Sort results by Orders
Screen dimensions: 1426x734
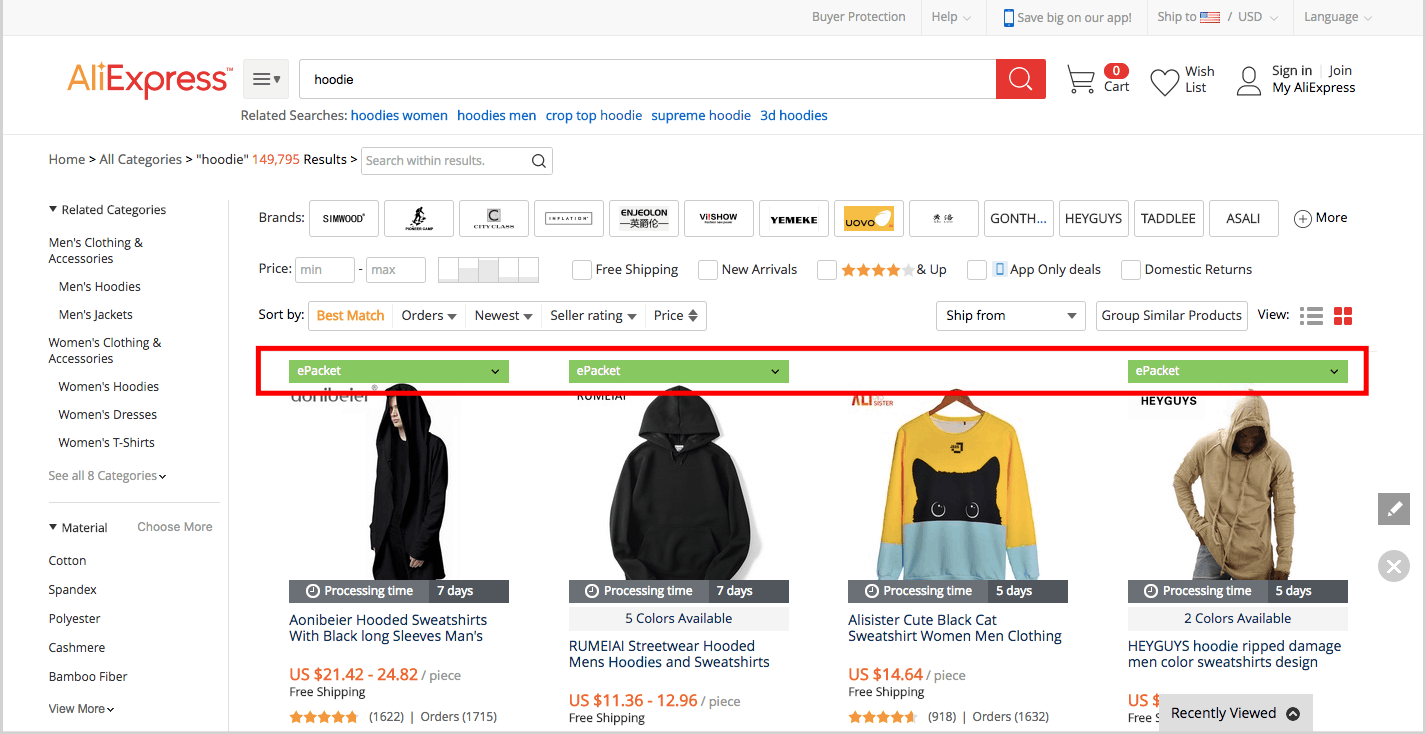(429, 316)
